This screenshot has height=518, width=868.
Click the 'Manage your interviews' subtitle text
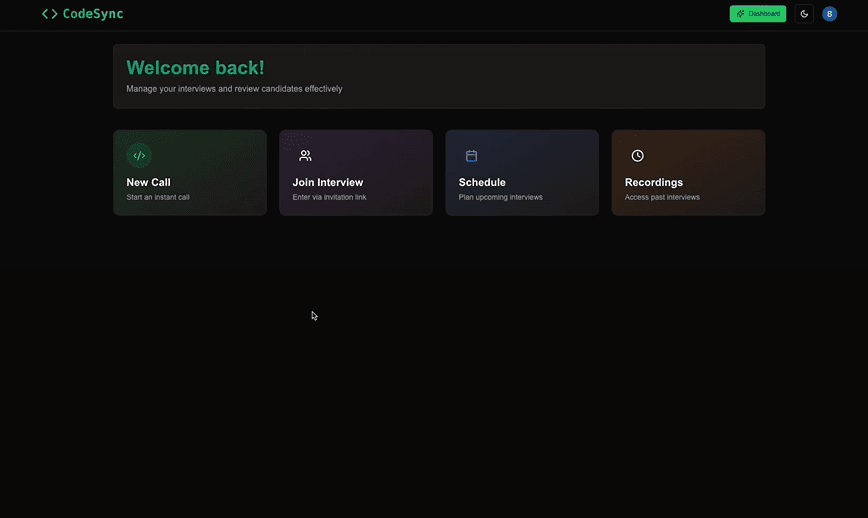[234, 89]
